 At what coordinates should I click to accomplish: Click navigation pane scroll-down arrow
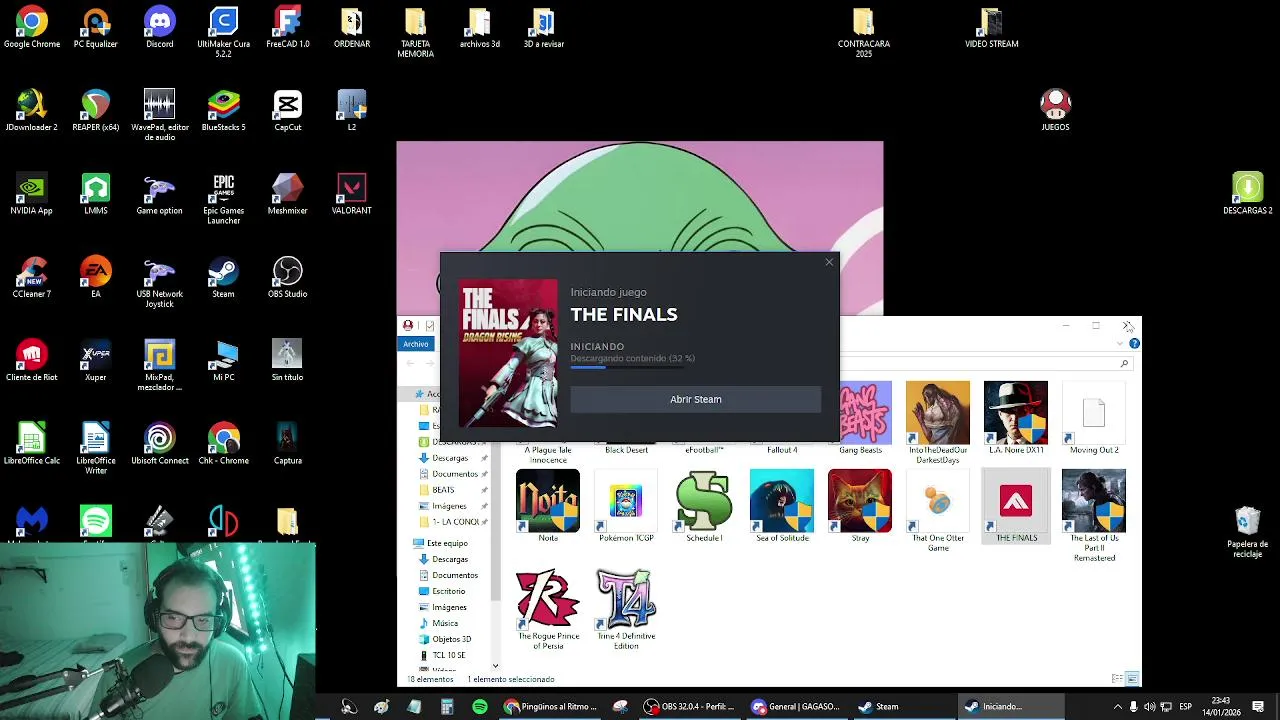click(495, 666)
